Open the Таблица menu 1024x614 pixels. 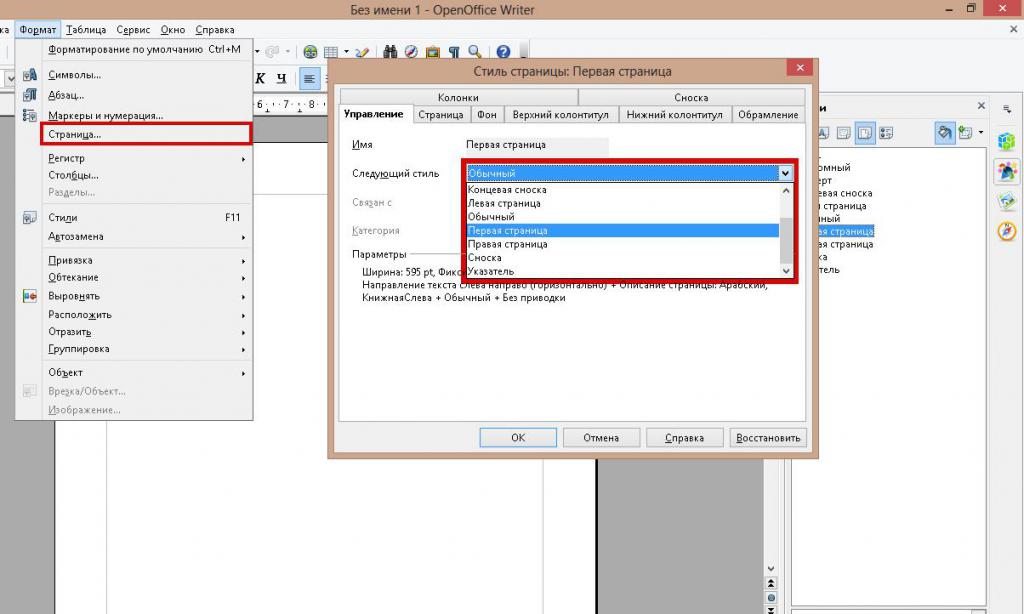coord(86,30)
